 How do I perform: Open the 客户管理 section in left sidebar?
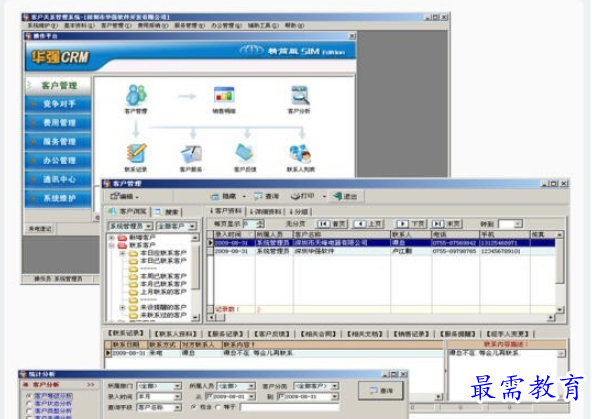[58, 85]
